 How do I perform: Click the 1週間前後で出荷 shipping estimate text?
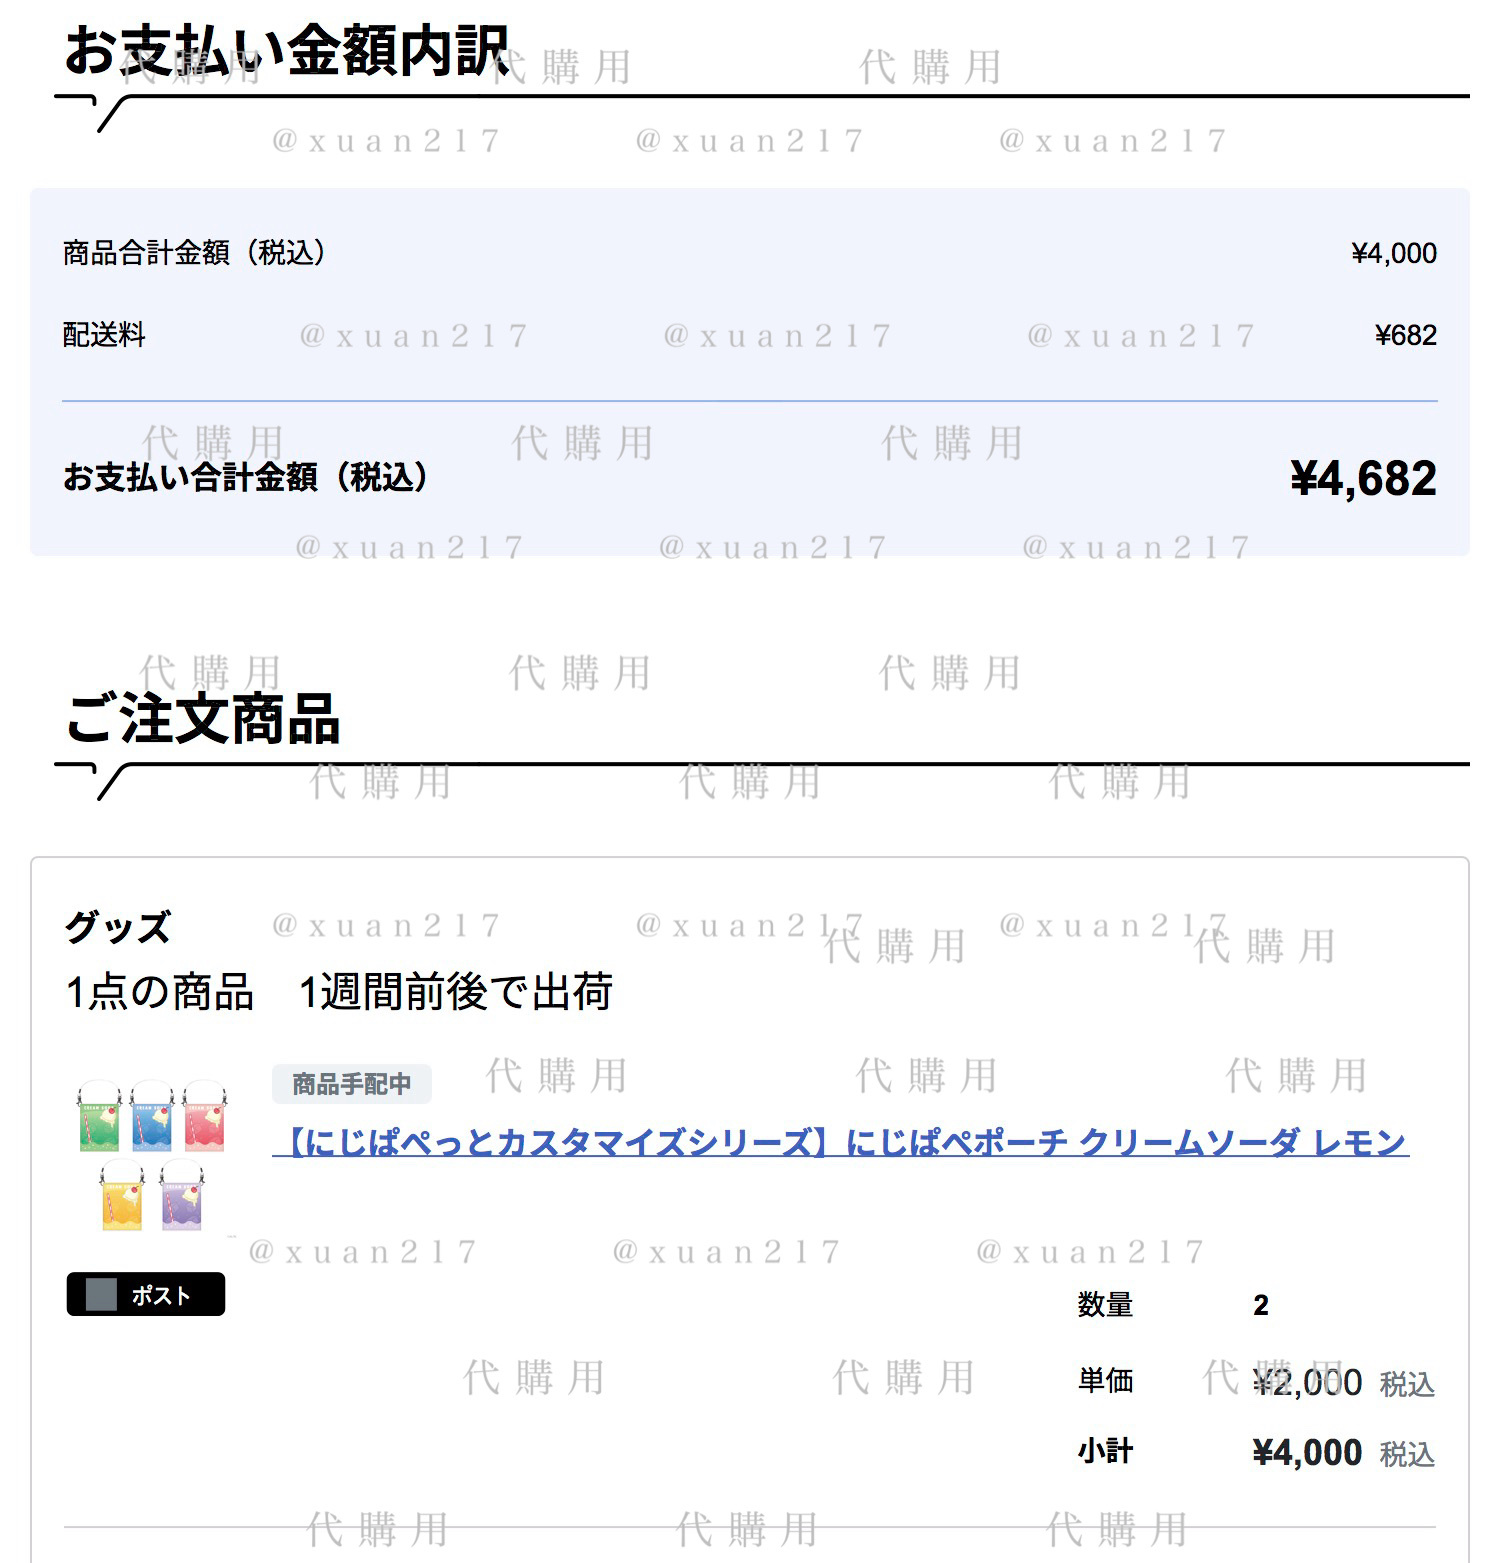pyautogui.click(x=456, y=992)
